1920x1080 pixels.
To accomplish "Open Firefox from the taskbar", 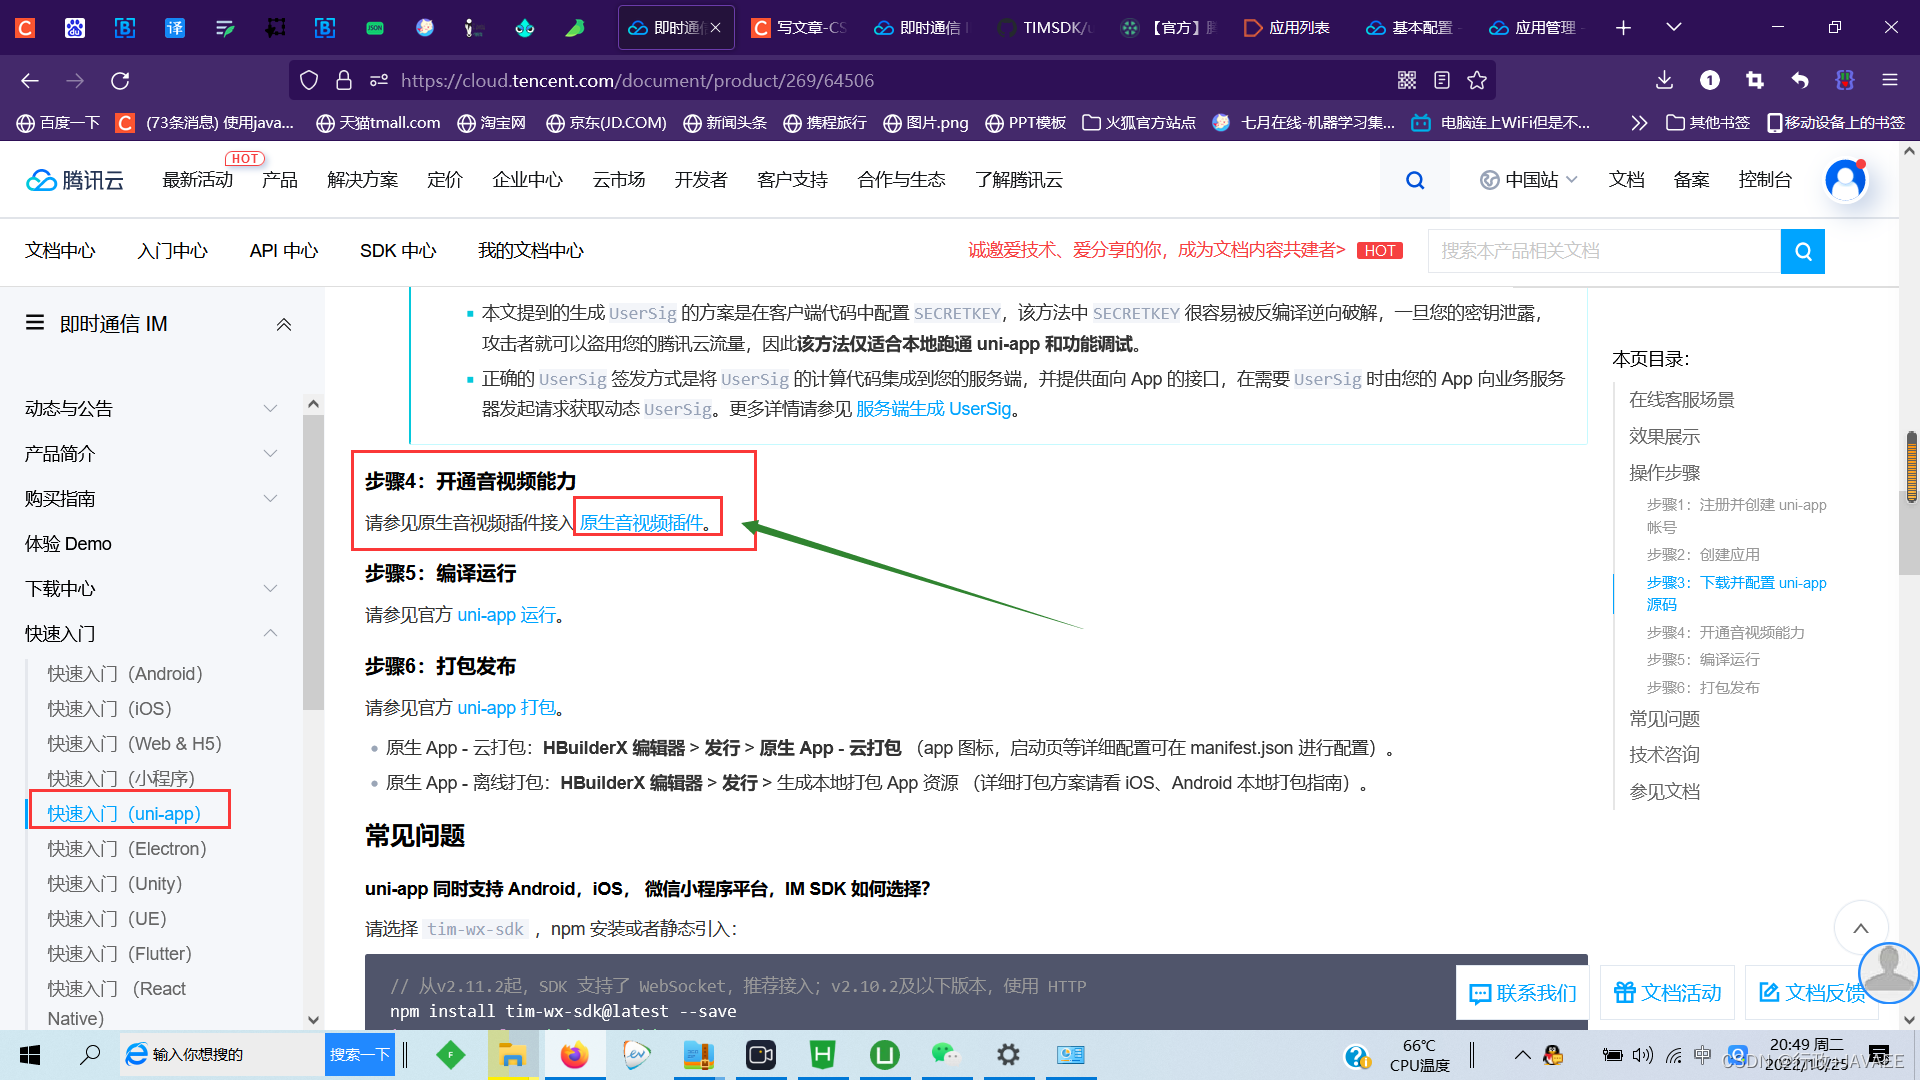I will (x=574, y=1055).
